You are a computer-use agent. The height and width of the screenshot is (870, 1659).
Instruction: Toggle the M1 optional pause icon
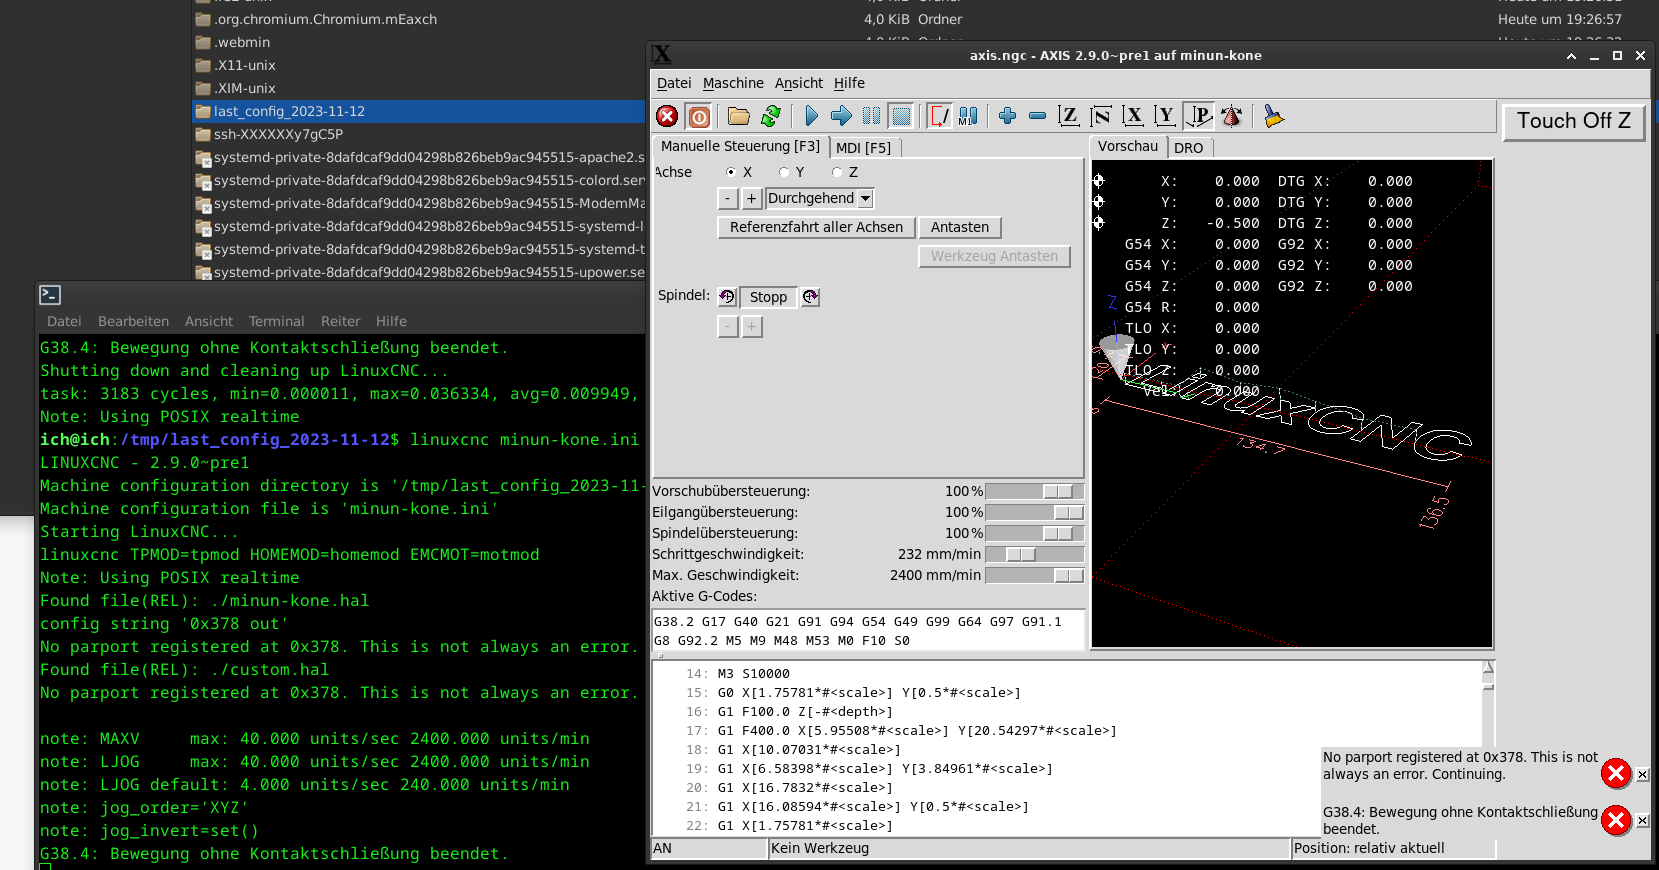968,116
